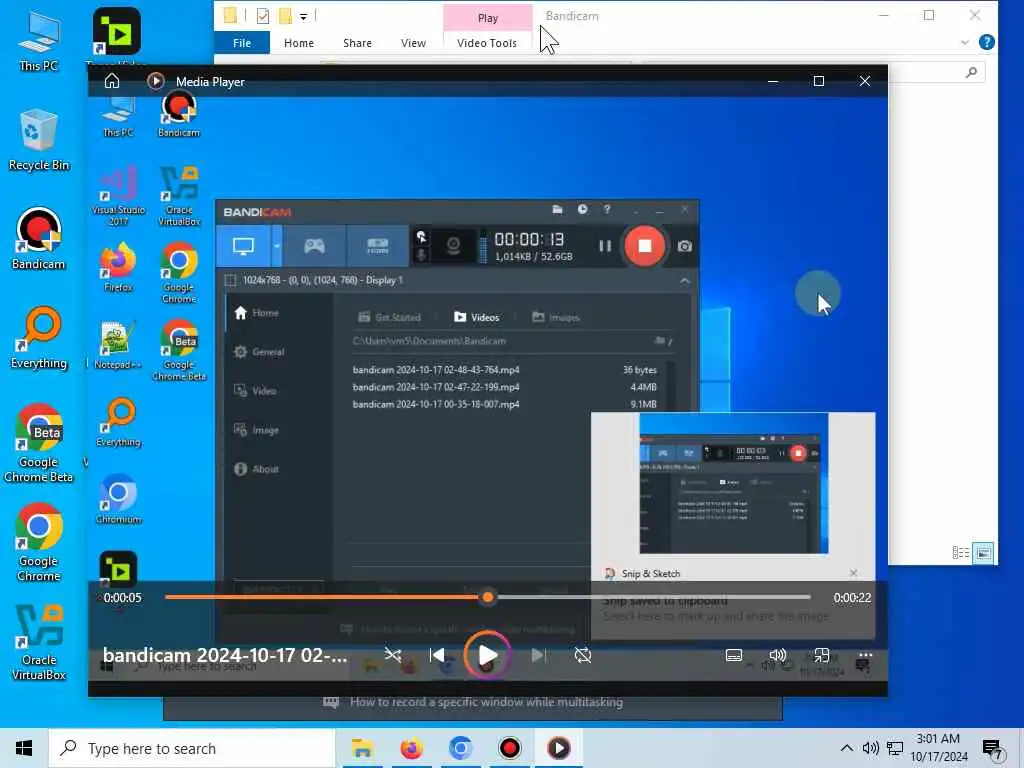1024x768 pixels.
Task: Toggle repeat mode in Media Player
Action: click(x=583, y=655)
